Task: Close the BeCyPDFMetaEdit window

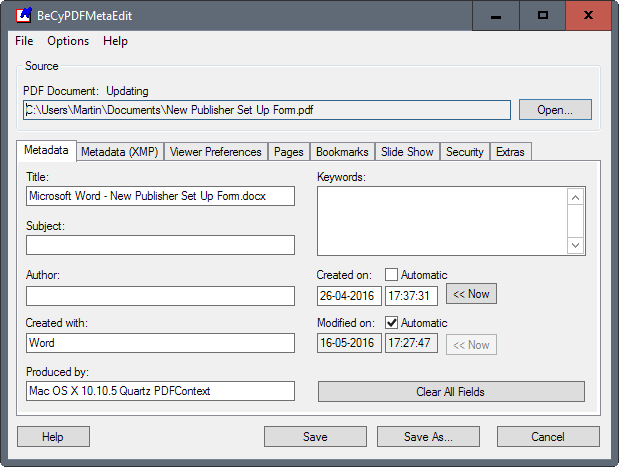Action: click(588, 16)
